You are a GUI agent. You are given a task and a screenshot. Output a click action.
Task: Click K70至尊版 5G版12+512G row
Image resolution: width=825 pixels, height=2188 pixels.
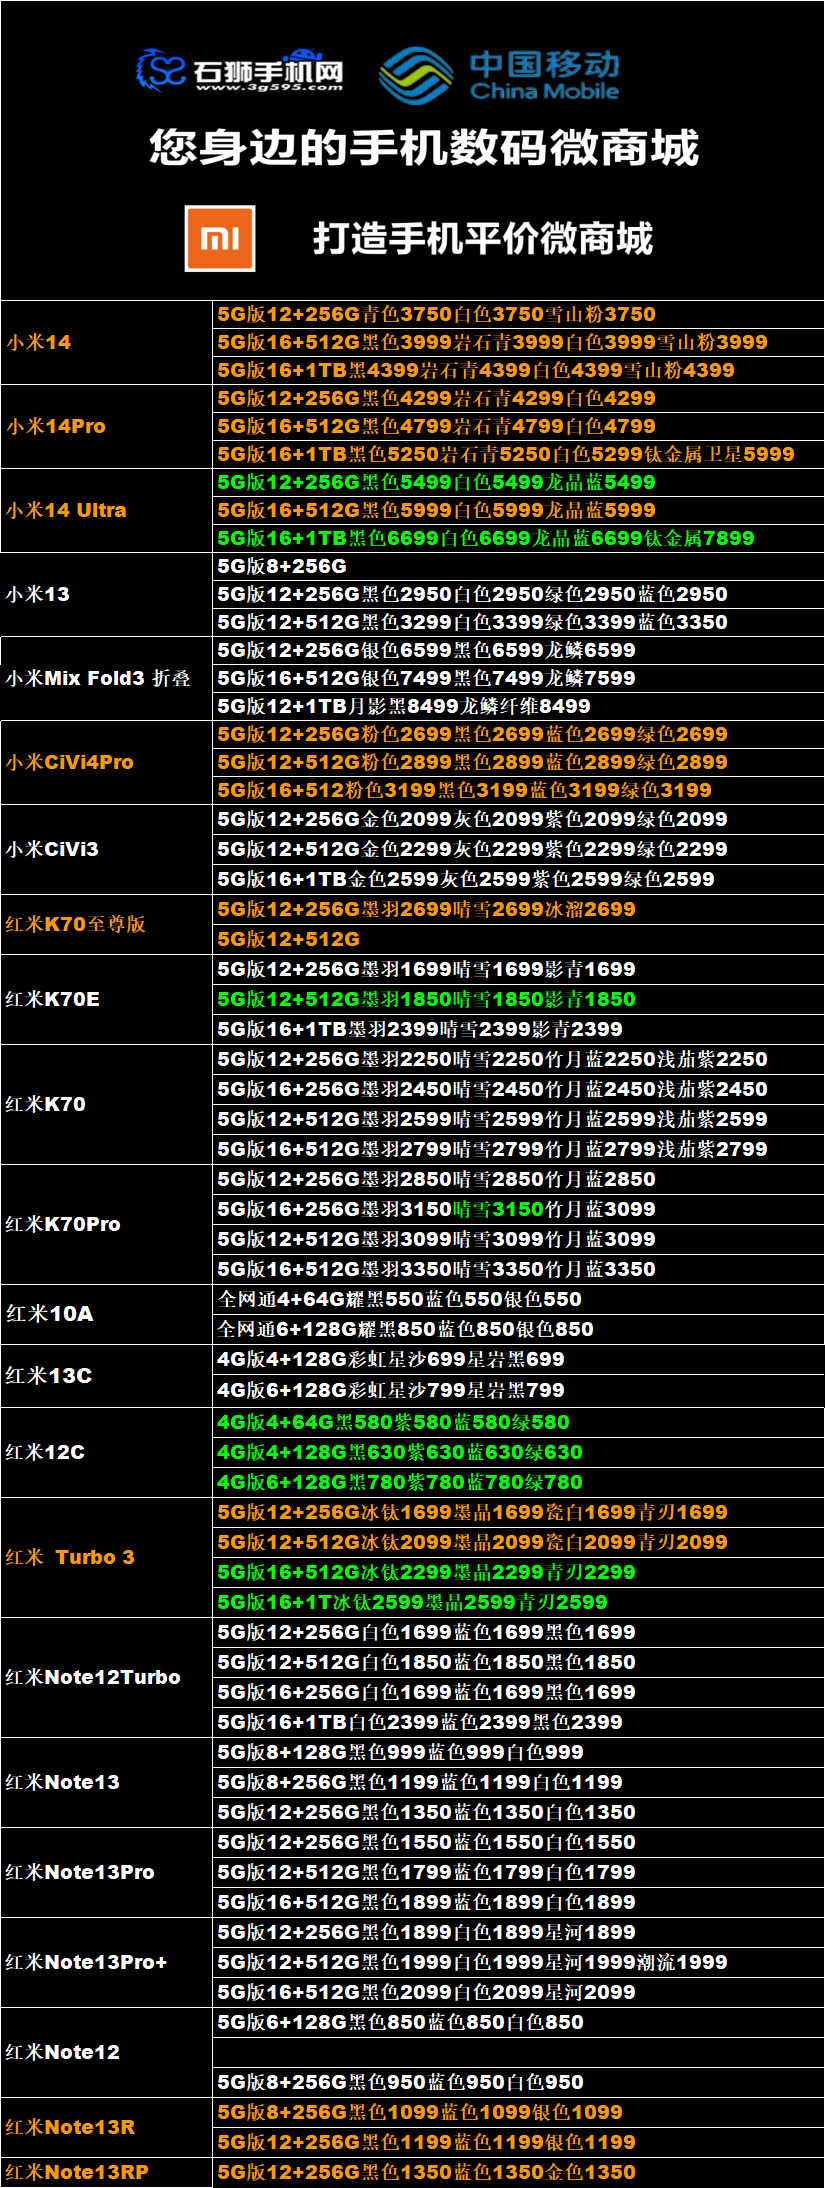[x=519, y=939]
